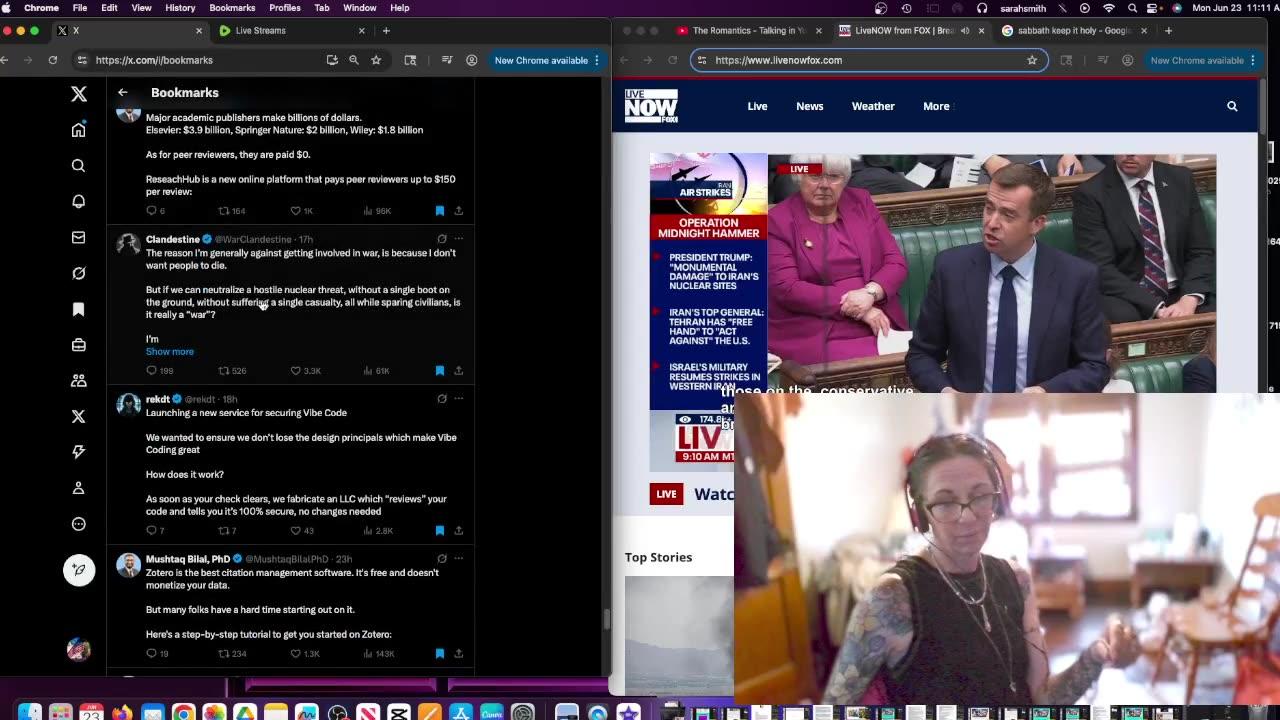Share the Clandestine post

pyautogui.click(x=459, y=371)
